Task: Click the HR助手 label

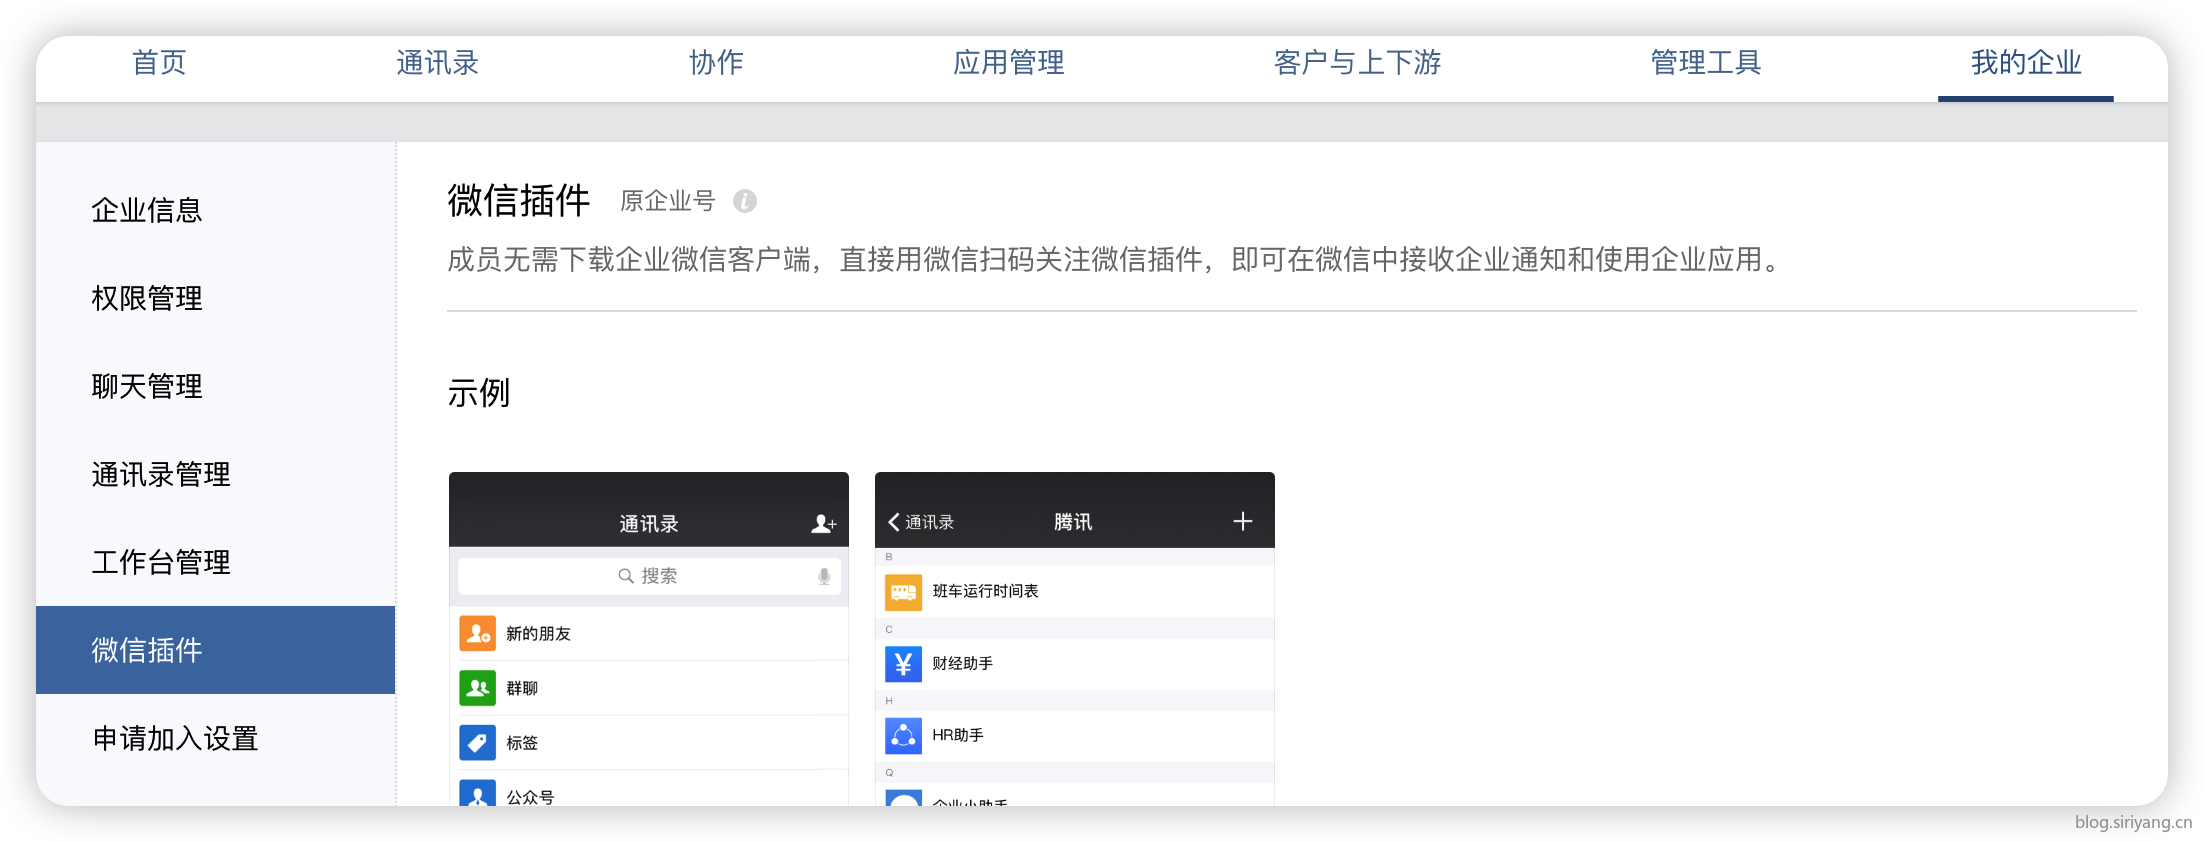Action: [958, 735]
